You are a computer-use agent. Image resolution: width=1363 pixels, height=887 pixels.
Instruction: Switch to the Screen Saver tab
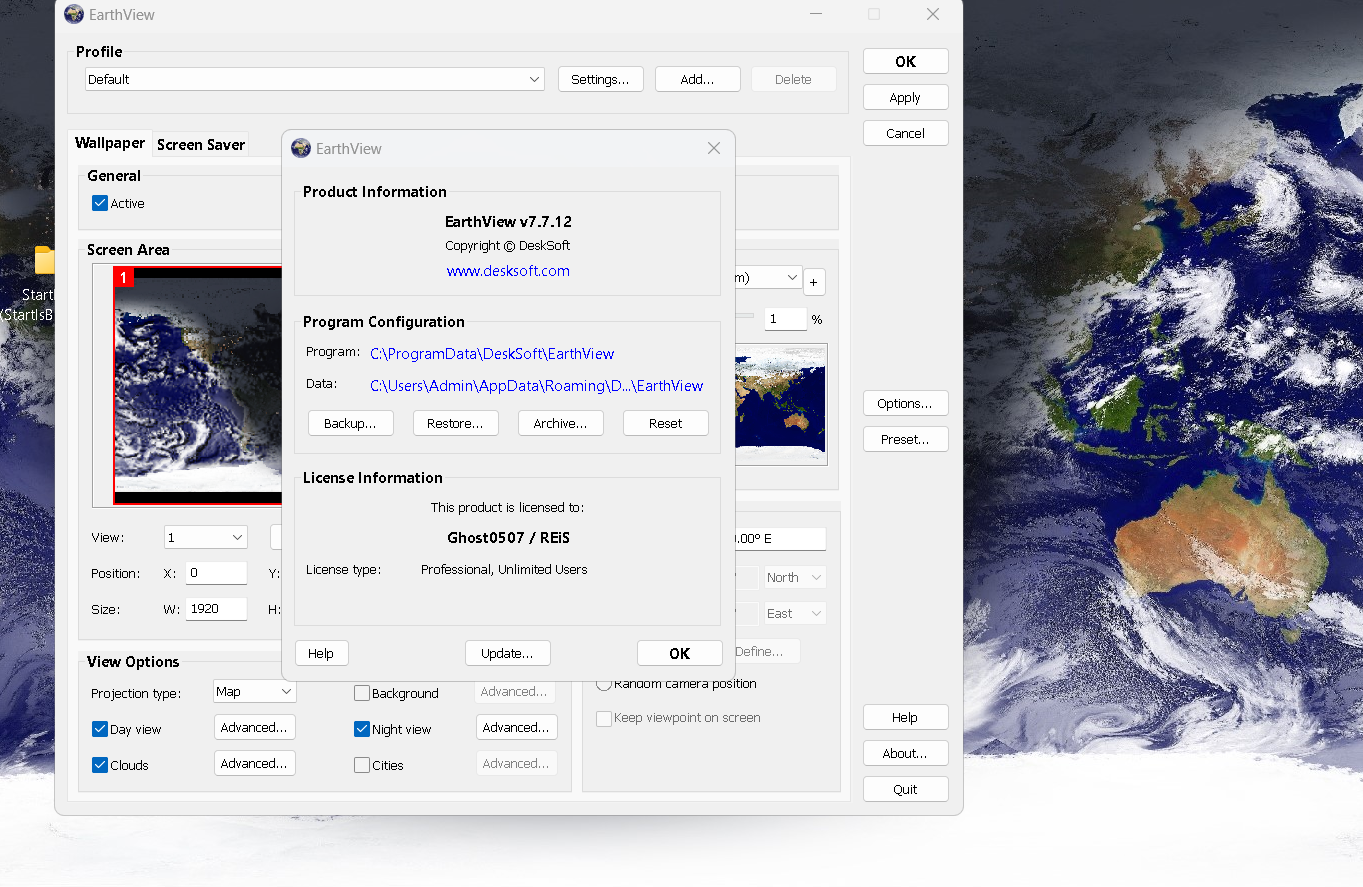coord(201,144)
